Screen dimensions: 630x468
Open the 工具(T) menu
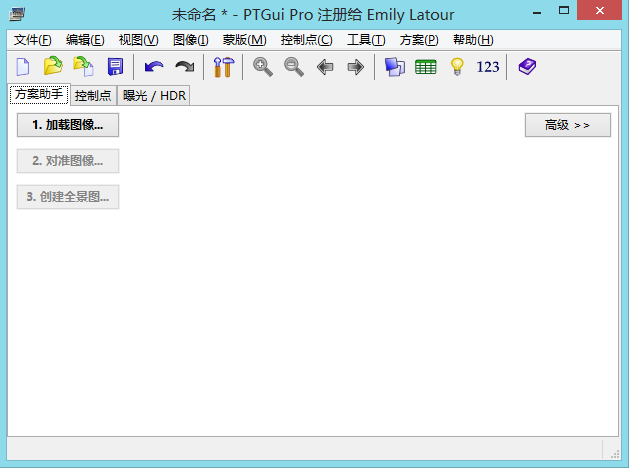(x=366, y=40)
